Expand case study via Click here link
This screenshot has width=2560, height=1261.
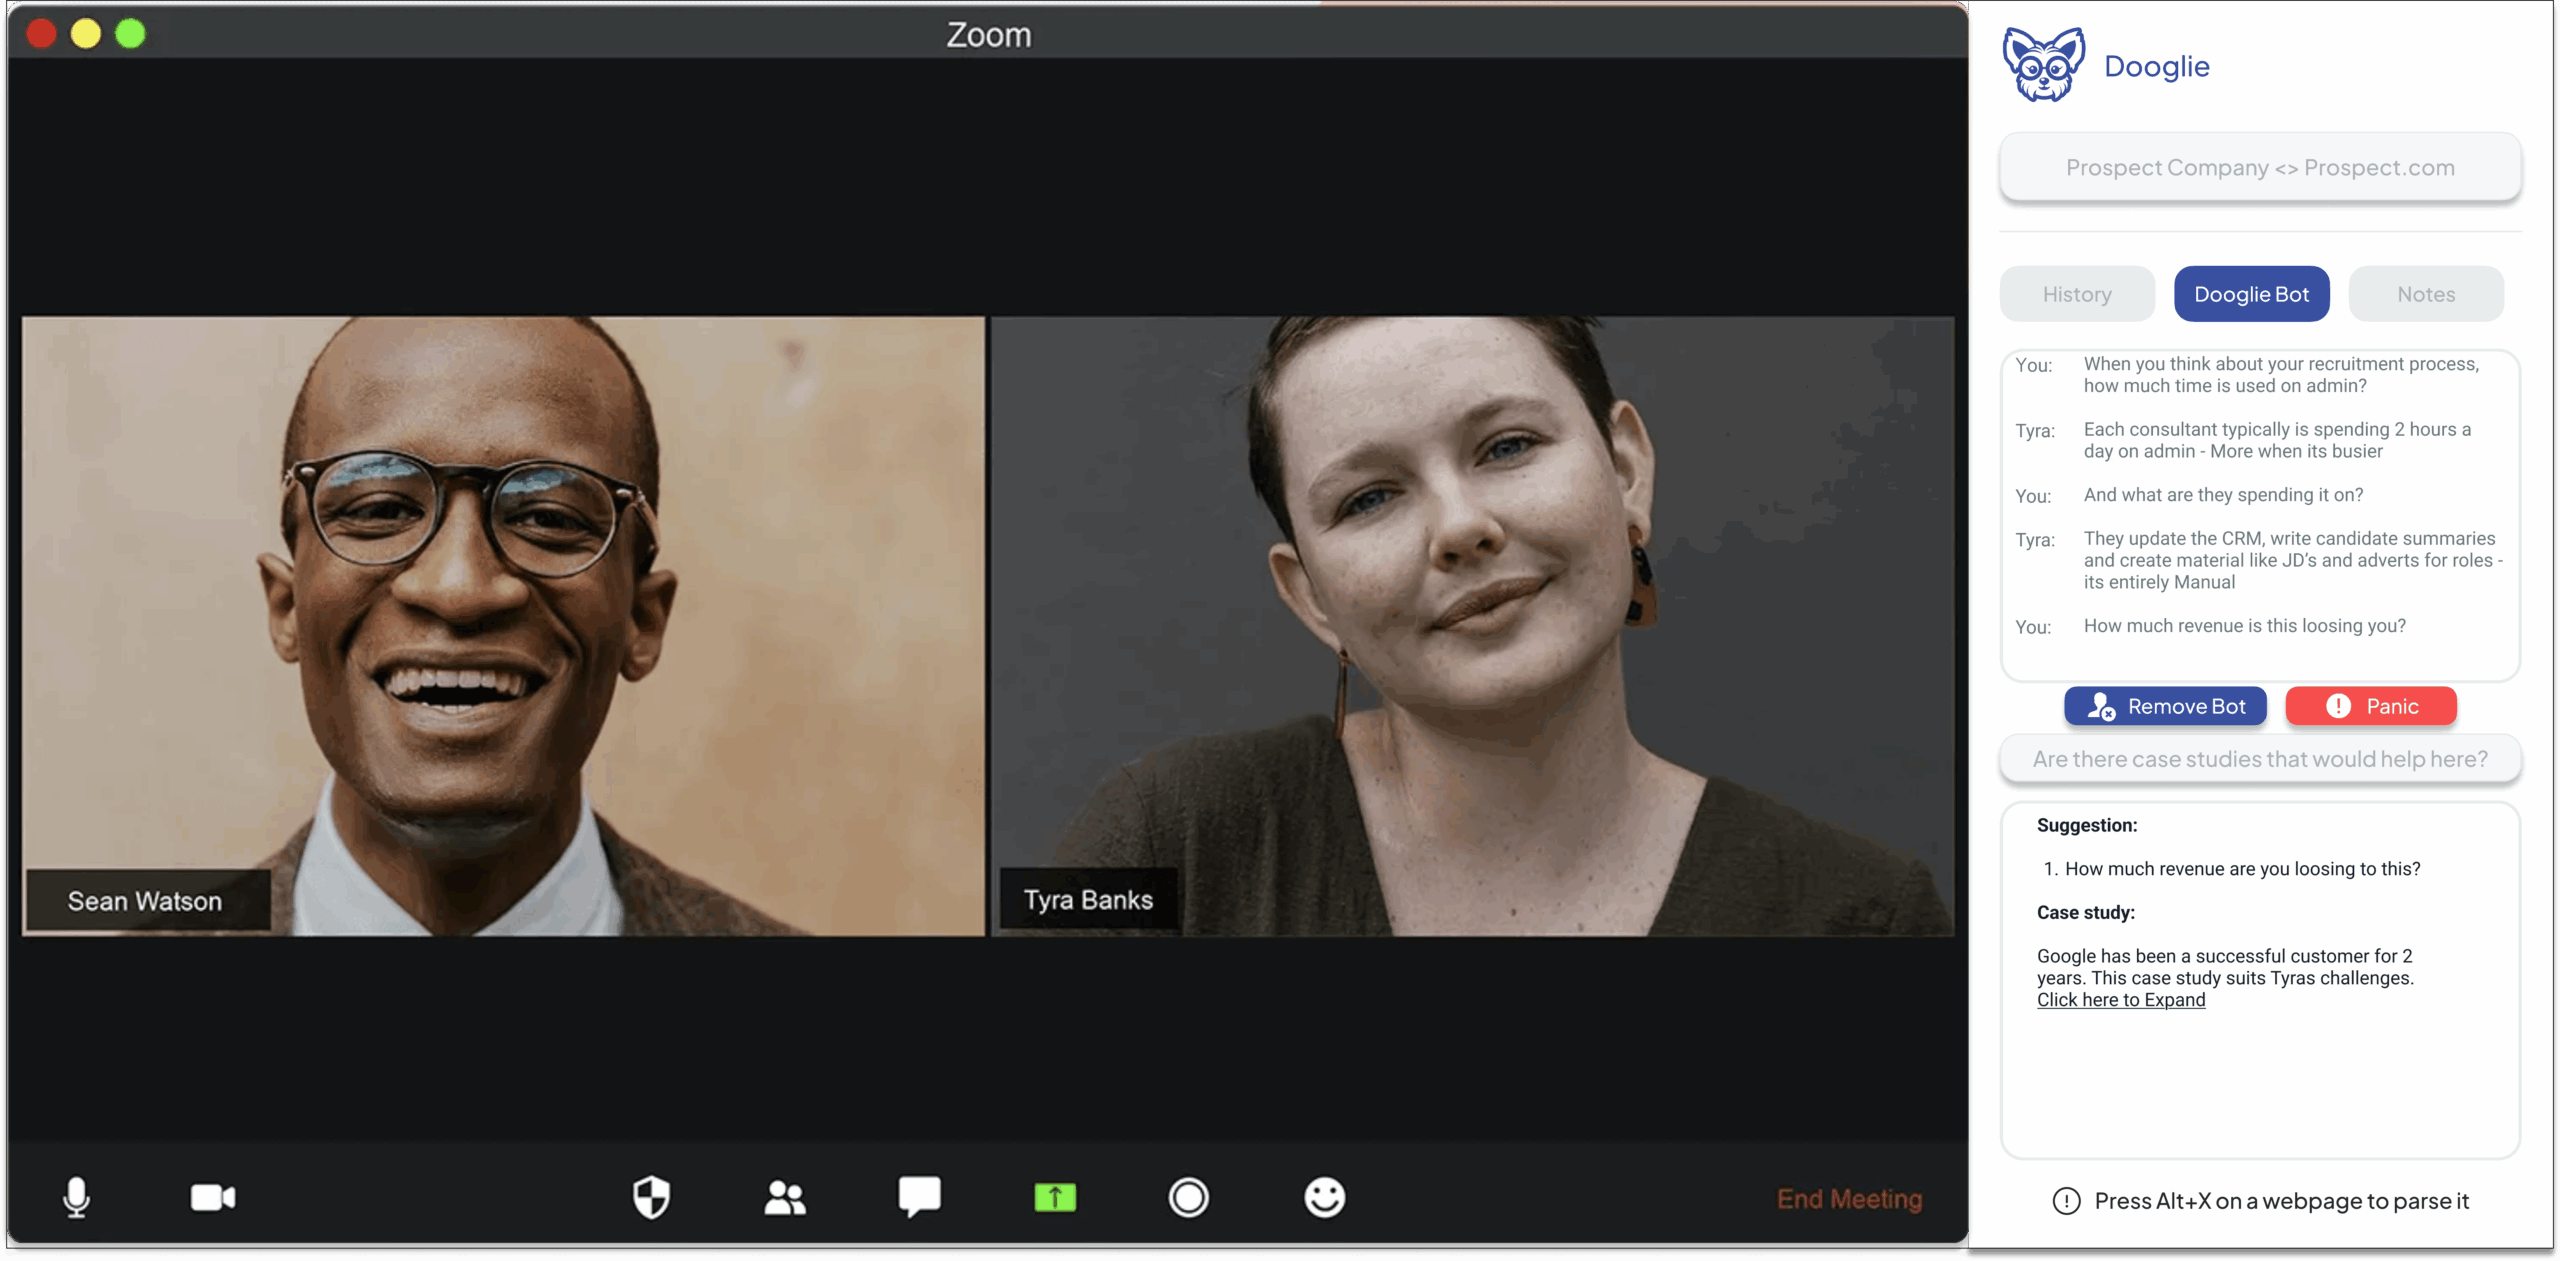point(2120,1000)
